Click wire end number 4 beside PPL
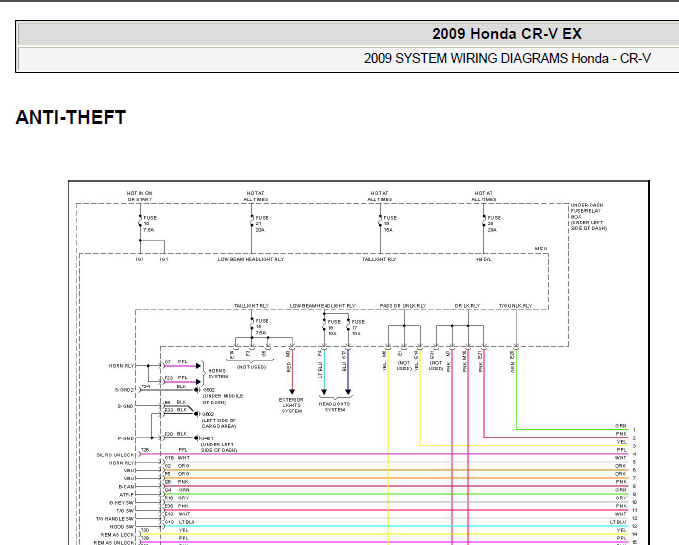This screenshot has width=679, height=545. (x=634, y=454)
